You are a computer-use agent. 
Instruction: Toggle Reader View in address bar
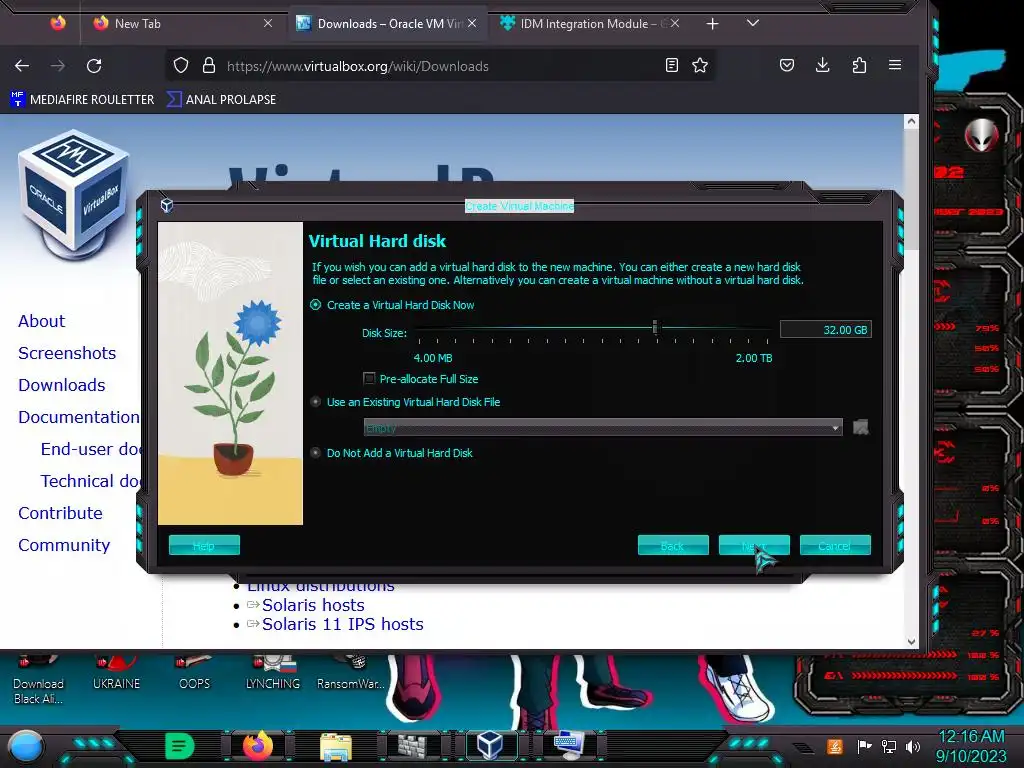tap(671, 65)
